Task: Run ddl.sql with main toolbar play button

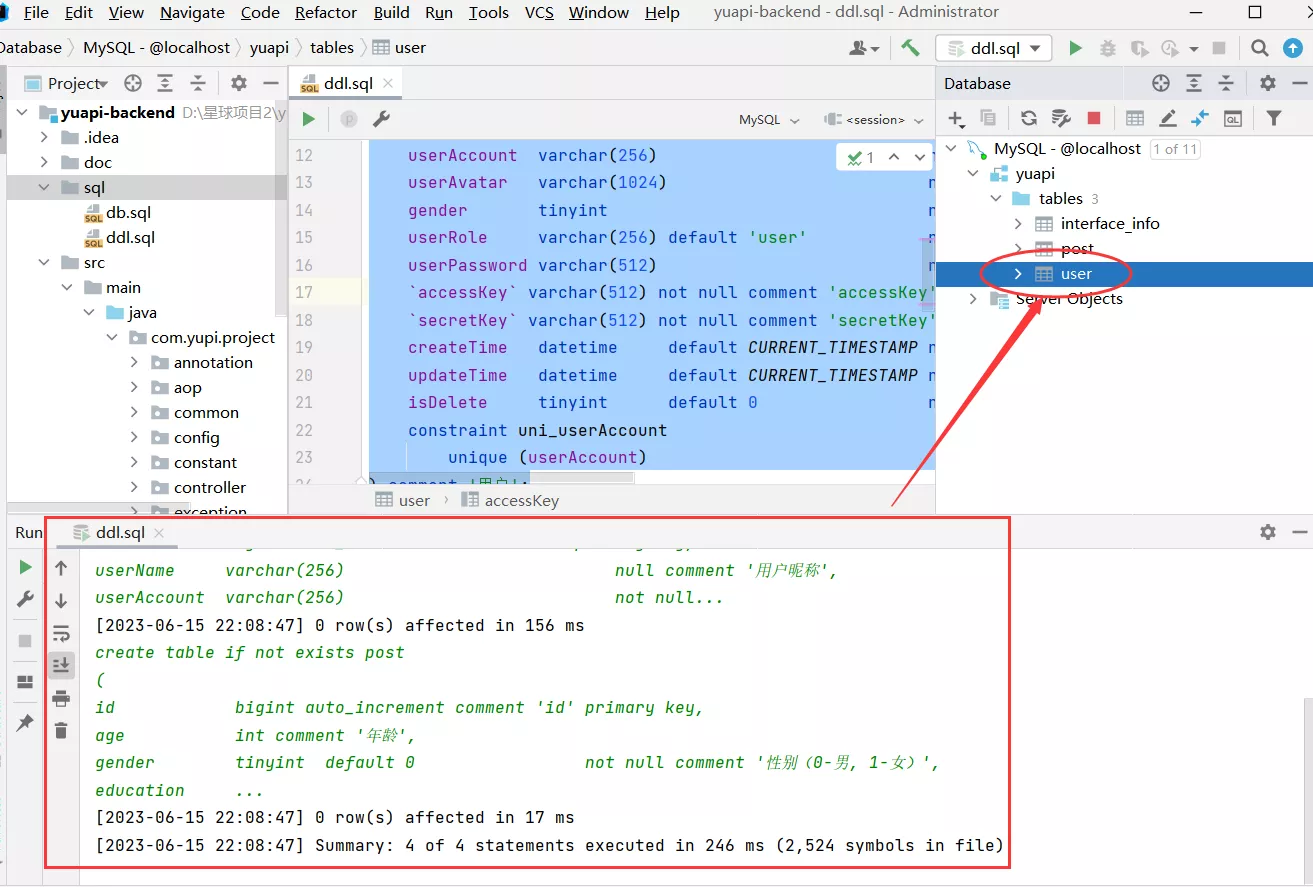Action: (1075, 48)
